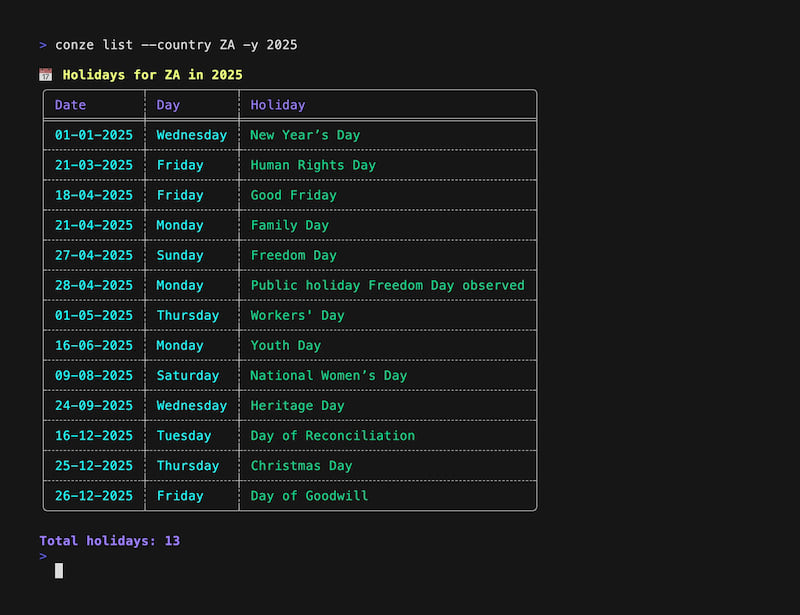Click the calendar emoji before the Holidays heading
The image size is (800, 615).
pyautogui.click(x=45, y=75)
